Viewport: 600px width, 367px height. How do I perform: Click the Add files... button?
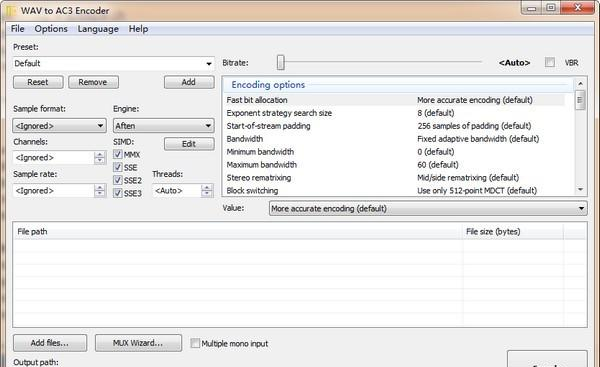click(50, 343)
